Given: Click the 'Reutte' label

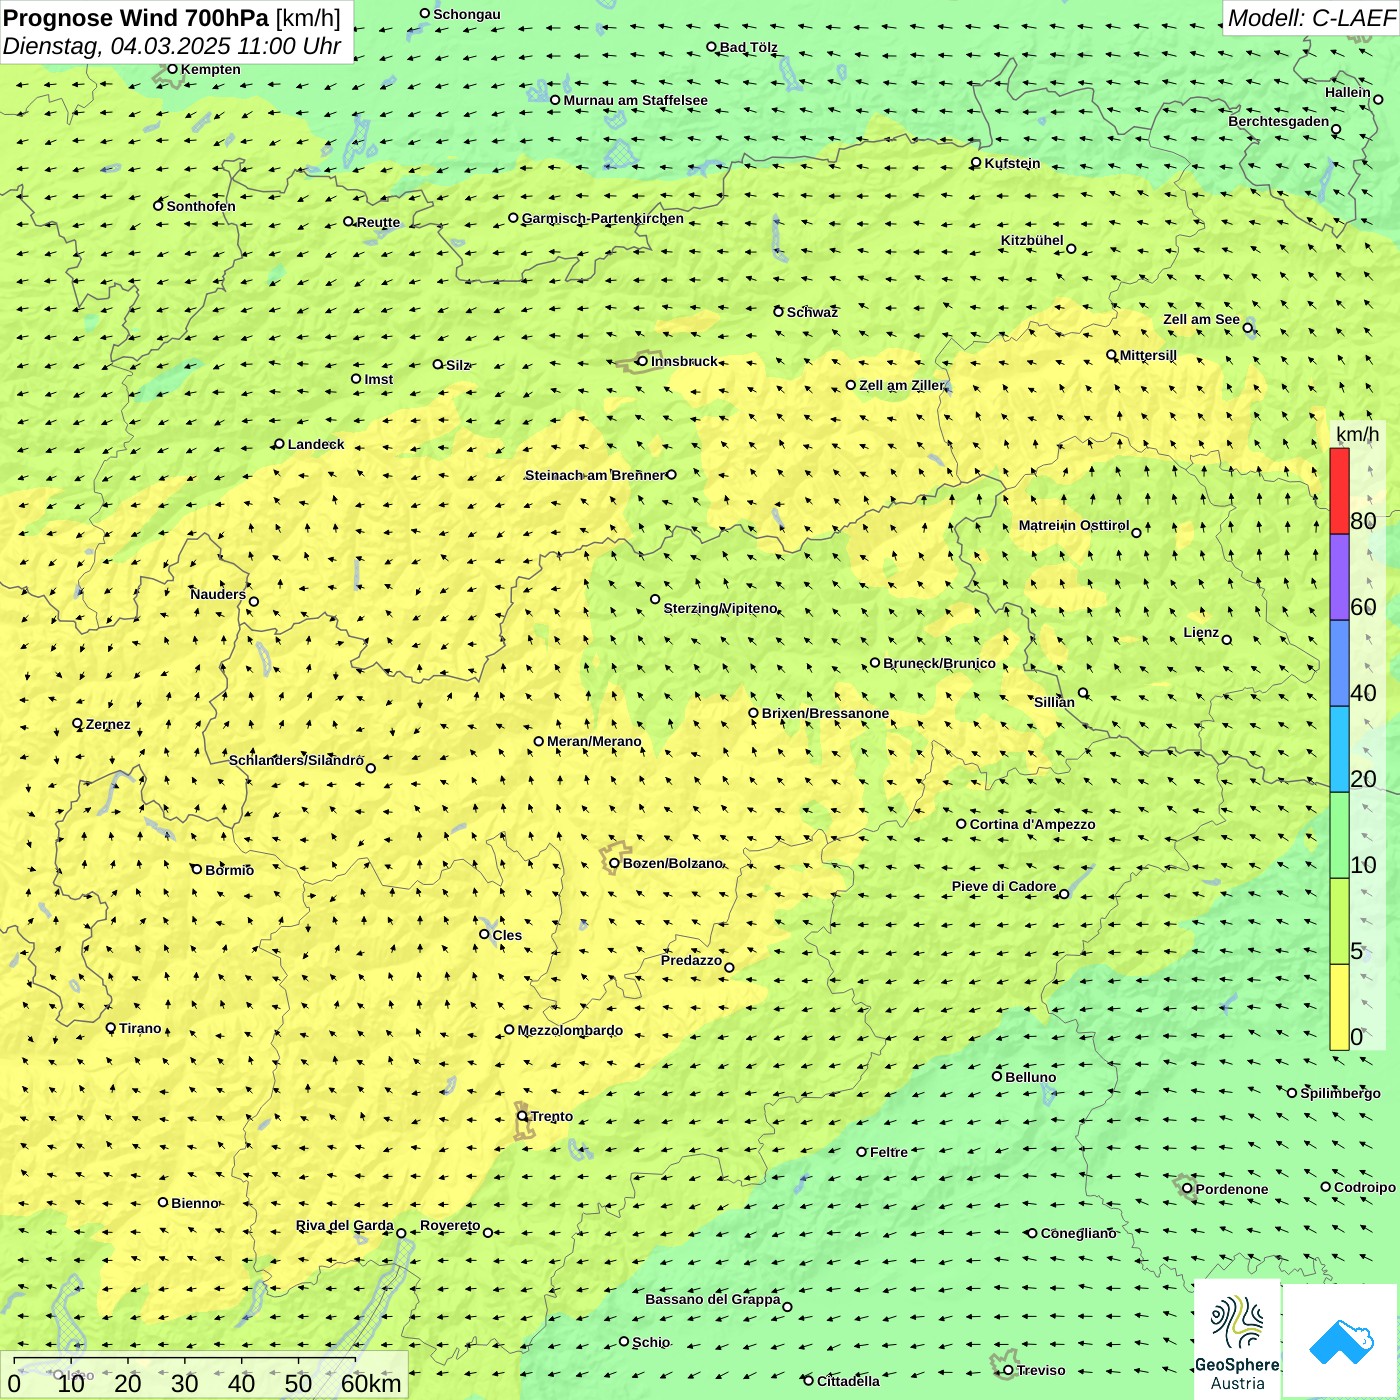Looking at the screenshot, I should (378, 222).
